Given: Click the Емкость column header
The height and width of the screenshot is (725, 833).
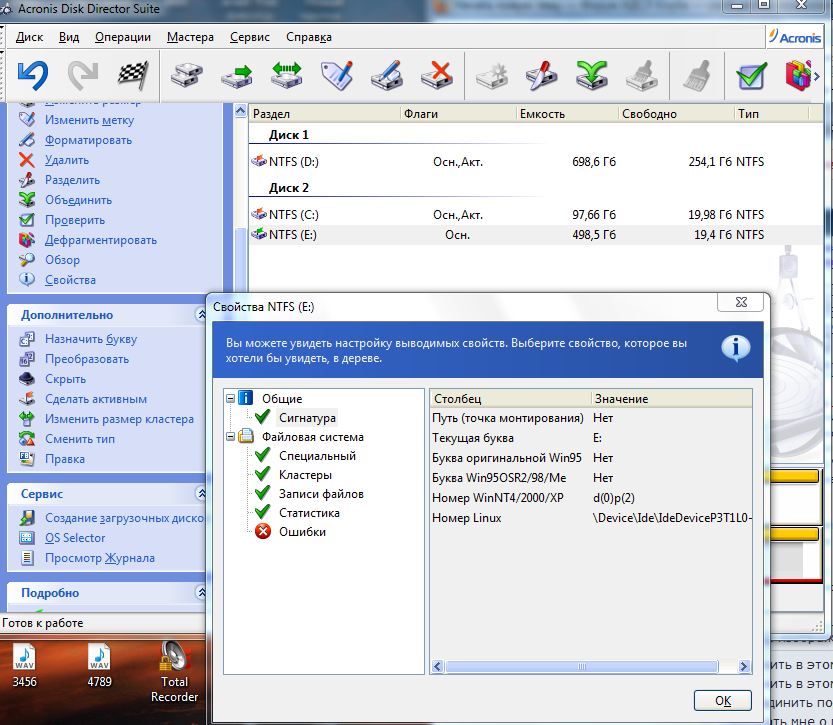Looking at the screenshot, I should tap(567, 114).
